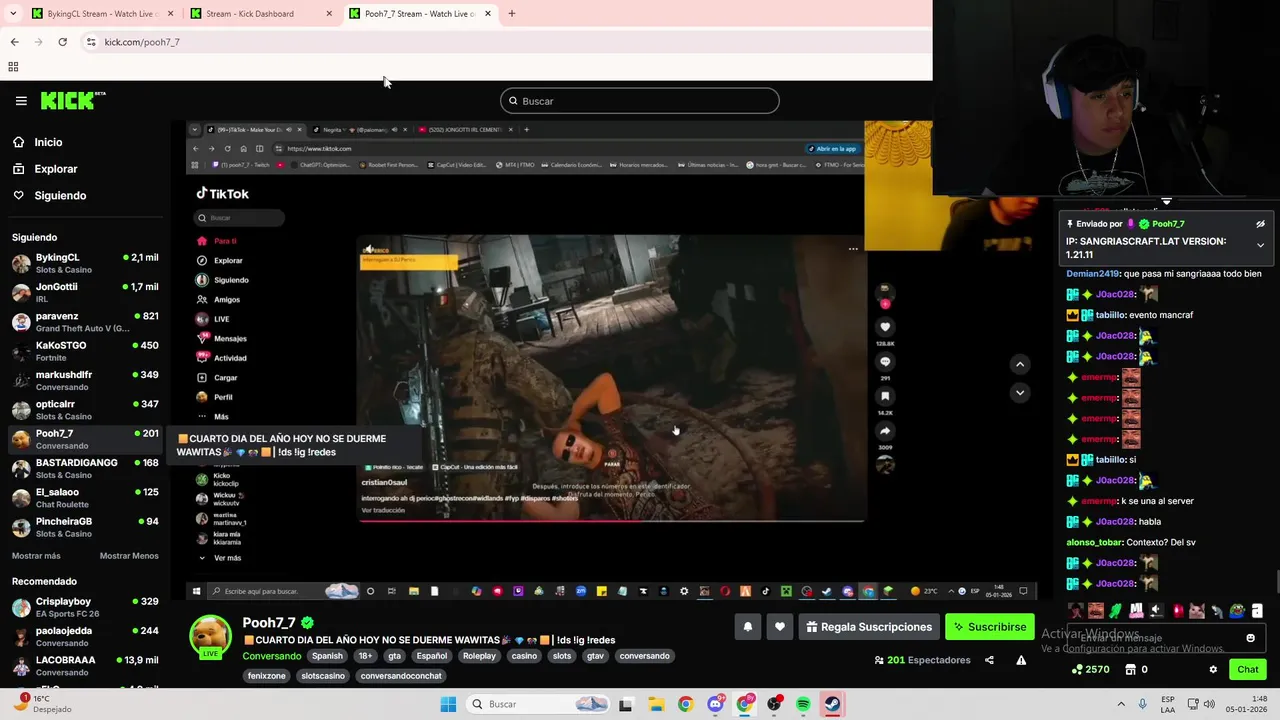Open recommended channel LACOBRAAA

click(x=85, y=665)
